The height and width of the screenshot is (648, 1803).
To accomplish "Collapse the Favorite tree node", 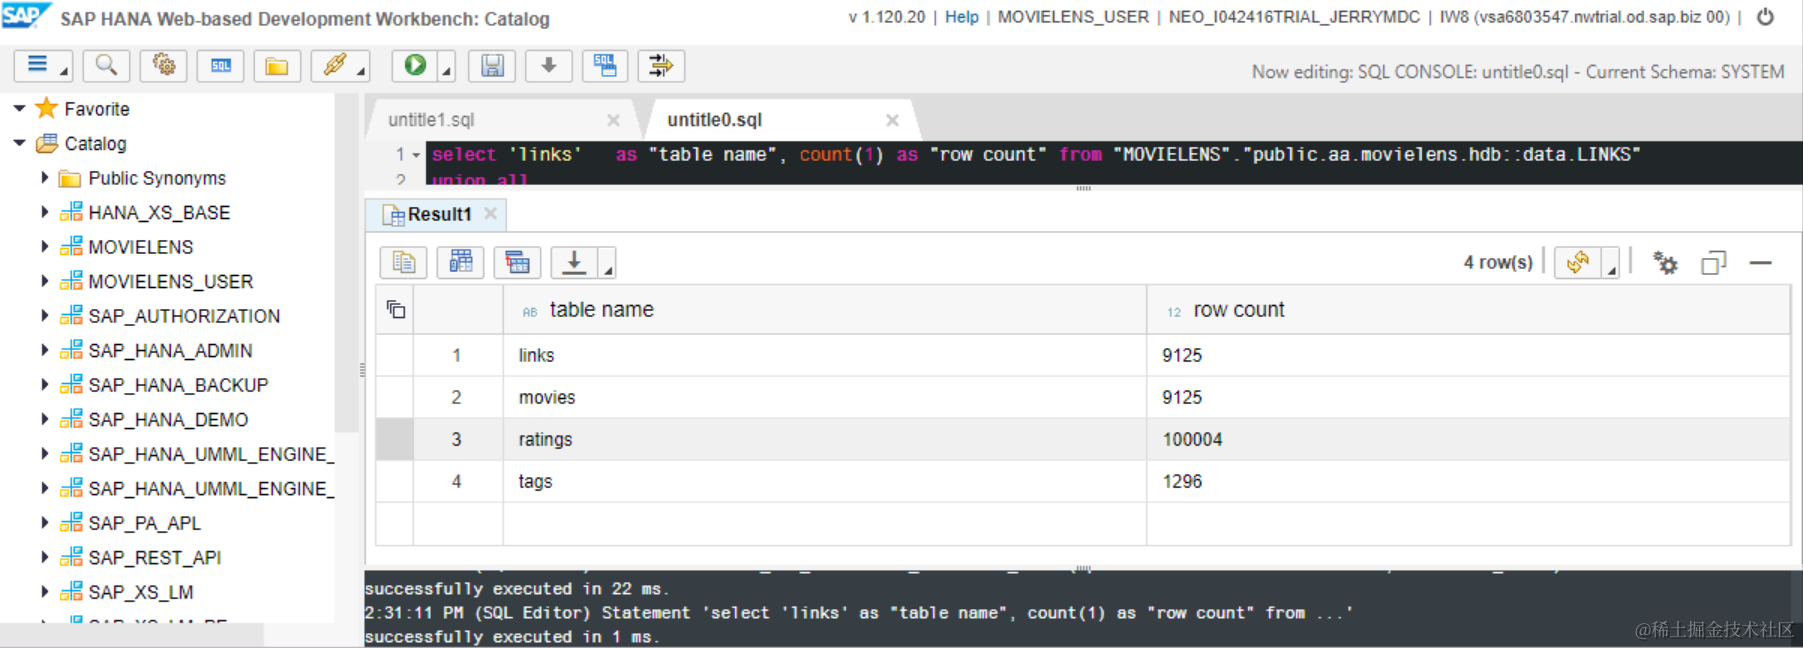I will (19, 108).
